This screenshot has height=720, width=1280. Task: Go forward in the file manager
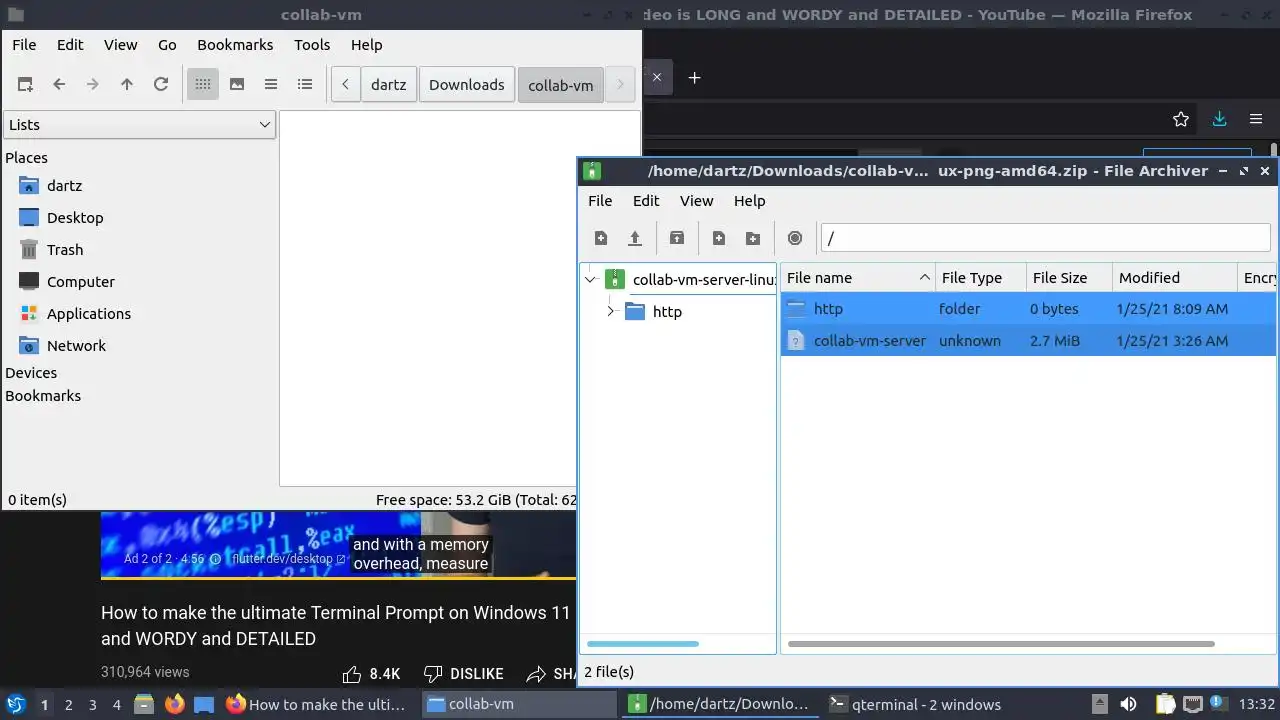click(93, 85)
